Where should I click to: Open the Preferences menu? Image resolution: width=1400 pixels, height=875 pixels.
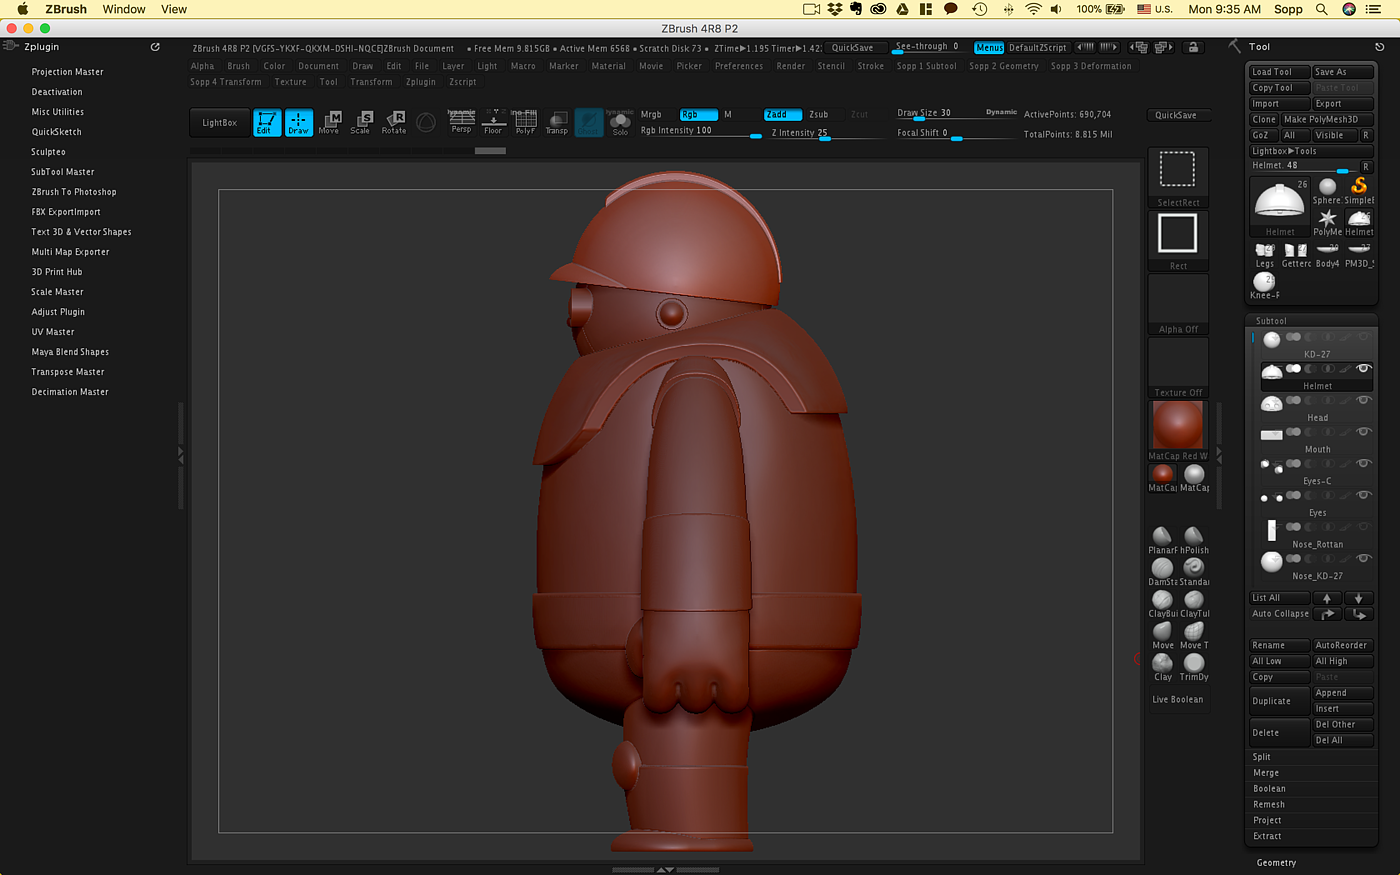pos(738,66)
